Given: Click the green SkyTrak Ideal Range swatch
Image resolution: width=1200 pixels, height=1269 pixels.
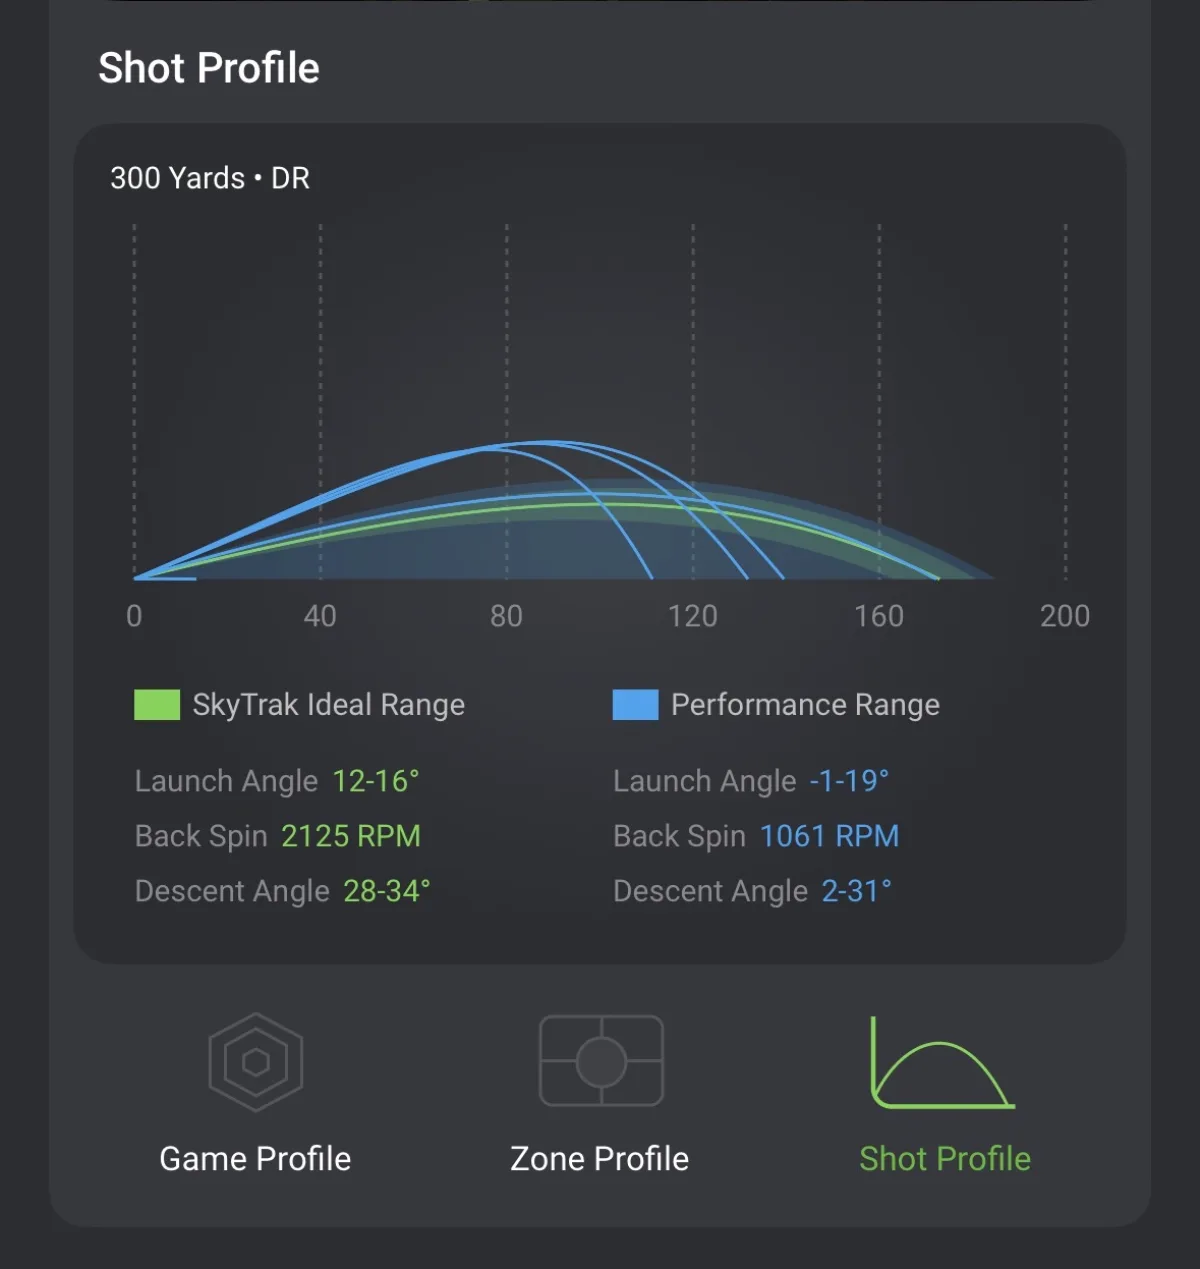Looking at the screenshot, I should point(157,704).
